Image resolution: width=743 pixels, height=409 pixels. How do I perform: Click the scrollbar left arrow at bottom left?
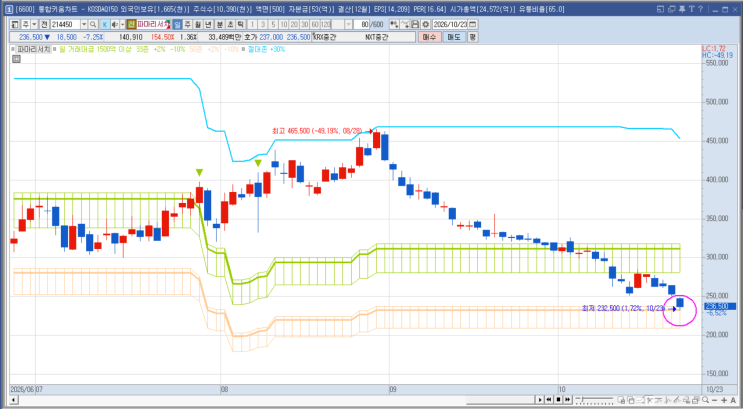[14, 400]
